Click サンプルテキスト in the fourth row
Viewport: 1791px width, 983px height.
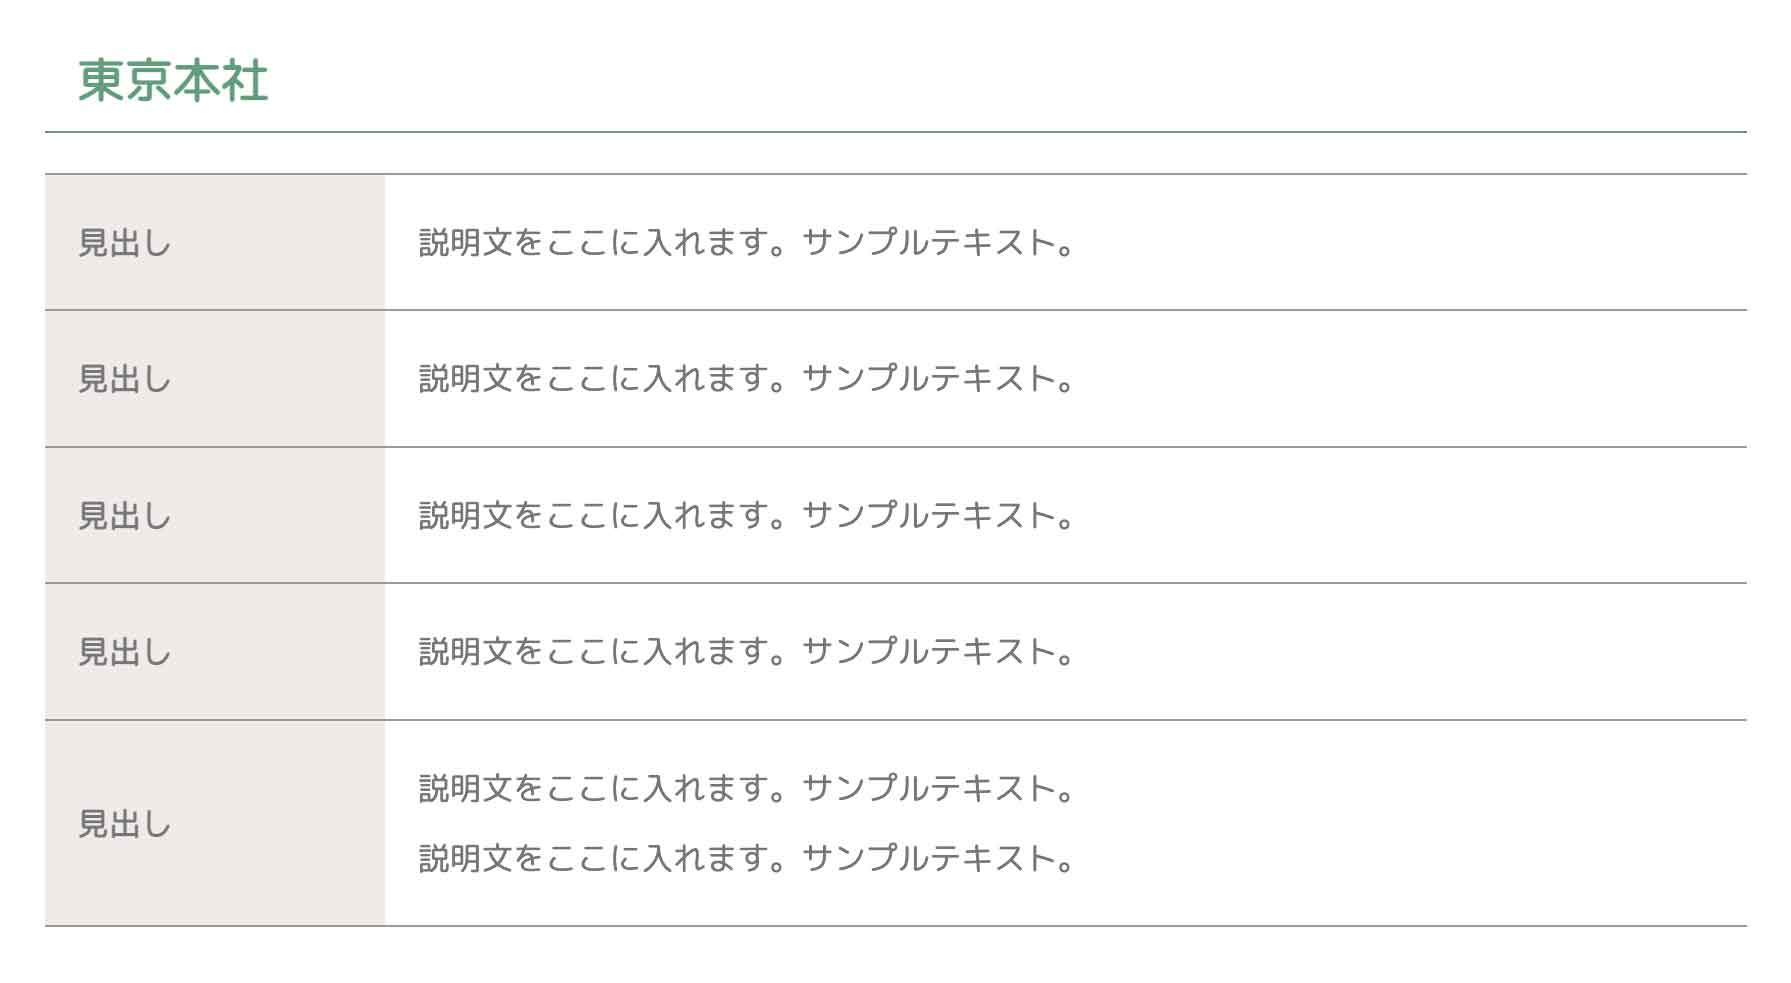click(x=930, y=652)
